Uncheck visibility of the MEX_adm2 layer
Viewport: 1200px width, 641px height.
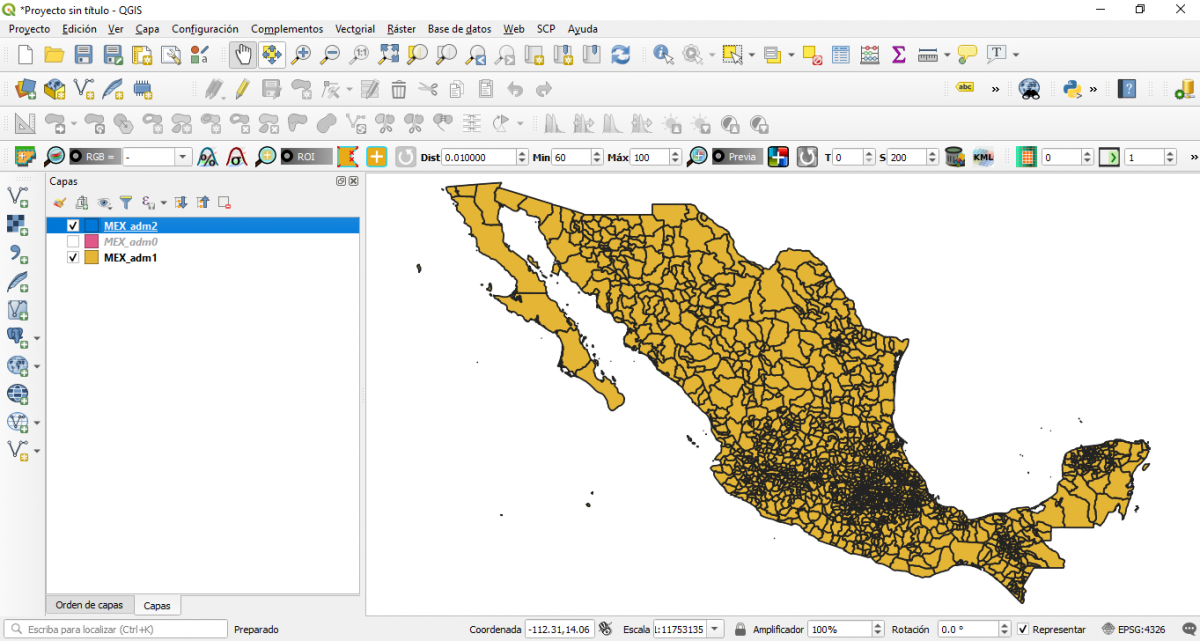point(72,225)
